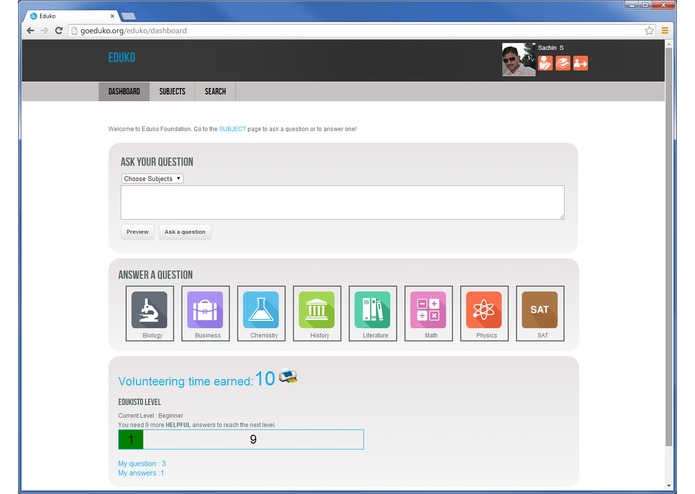Open the Chrome hamburger menu

[x=665, y=31]
